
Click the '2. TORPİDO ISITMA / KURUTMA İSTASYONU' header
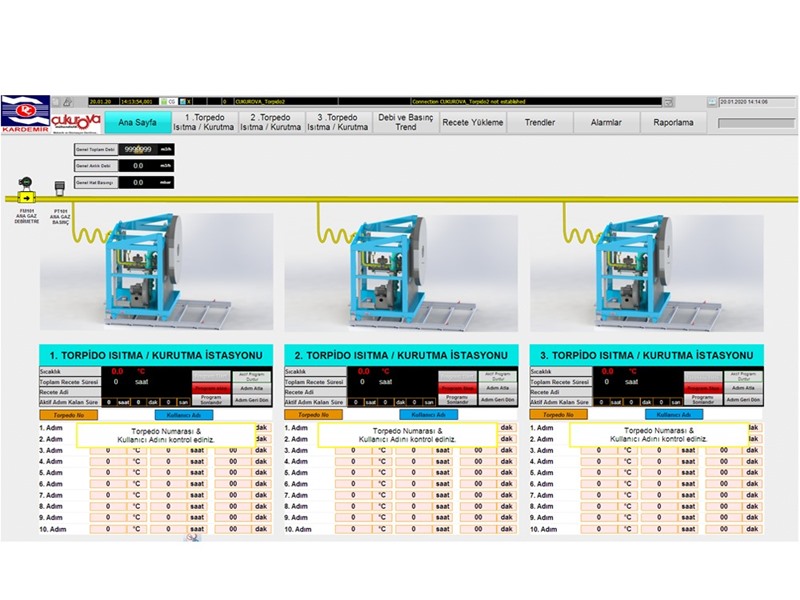point(401,355)
